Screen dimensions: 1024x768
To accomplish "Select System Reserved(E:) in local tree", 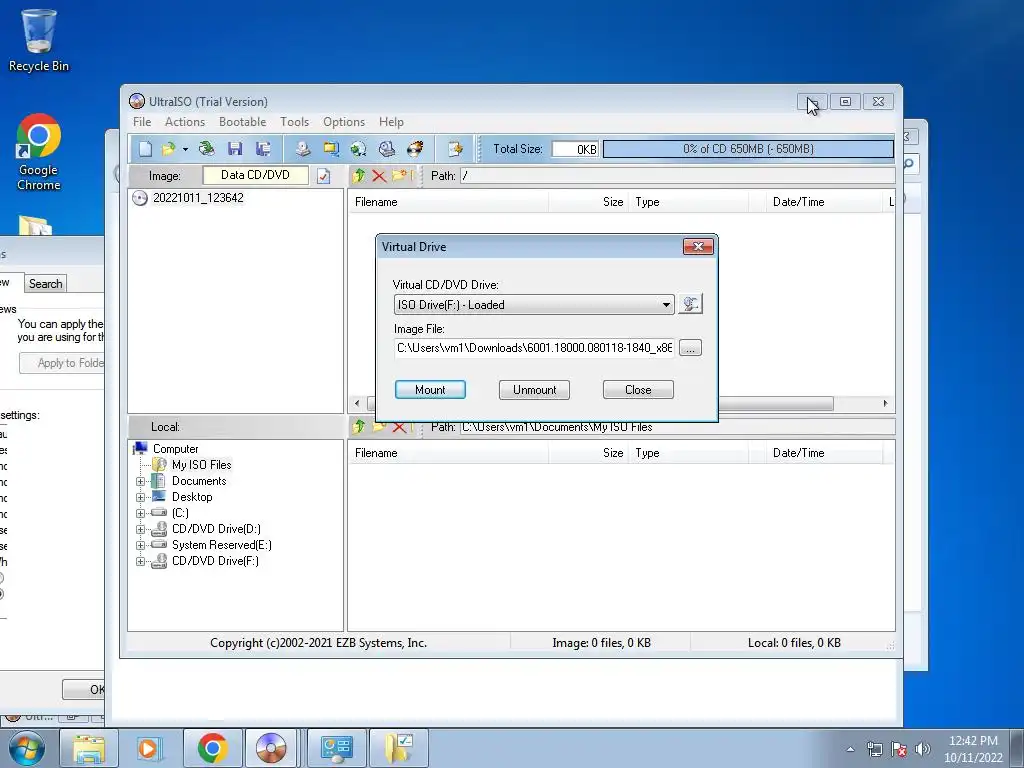I will 221,545.
